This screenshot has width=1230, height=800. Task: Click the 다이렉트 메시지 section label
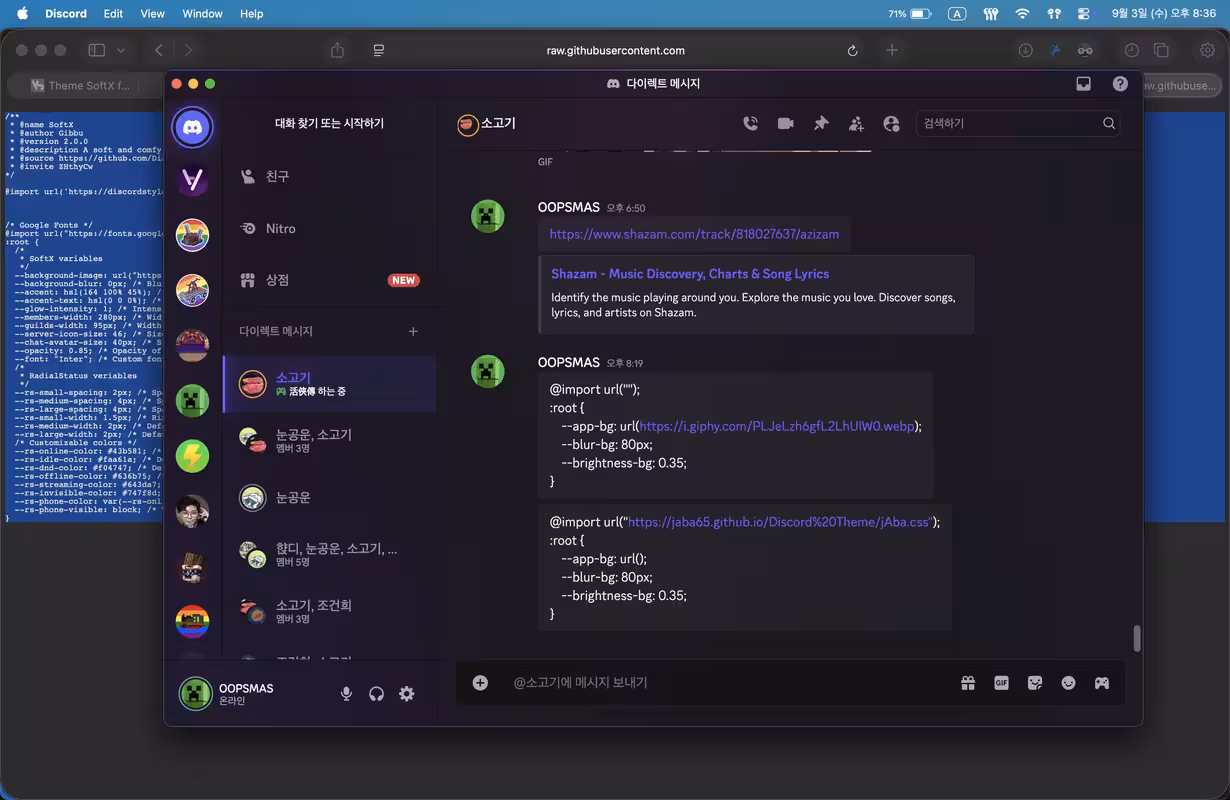276,331
